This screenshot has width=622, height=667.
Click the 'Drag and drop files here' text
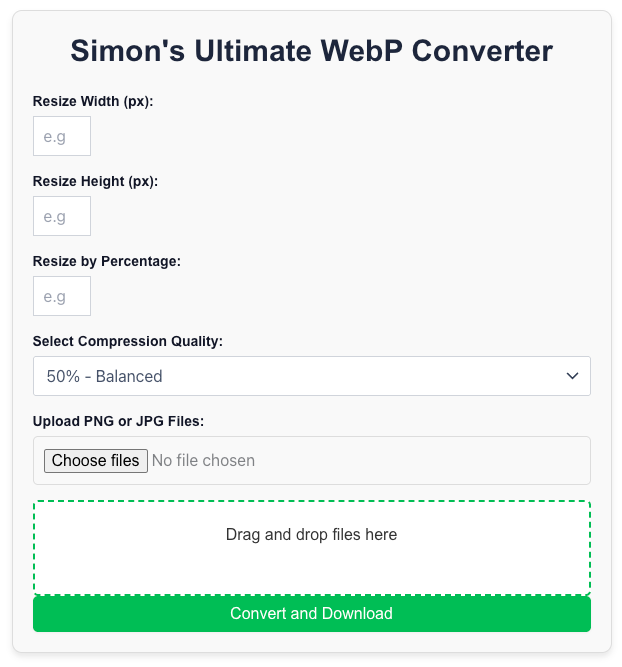click(311, 535)
